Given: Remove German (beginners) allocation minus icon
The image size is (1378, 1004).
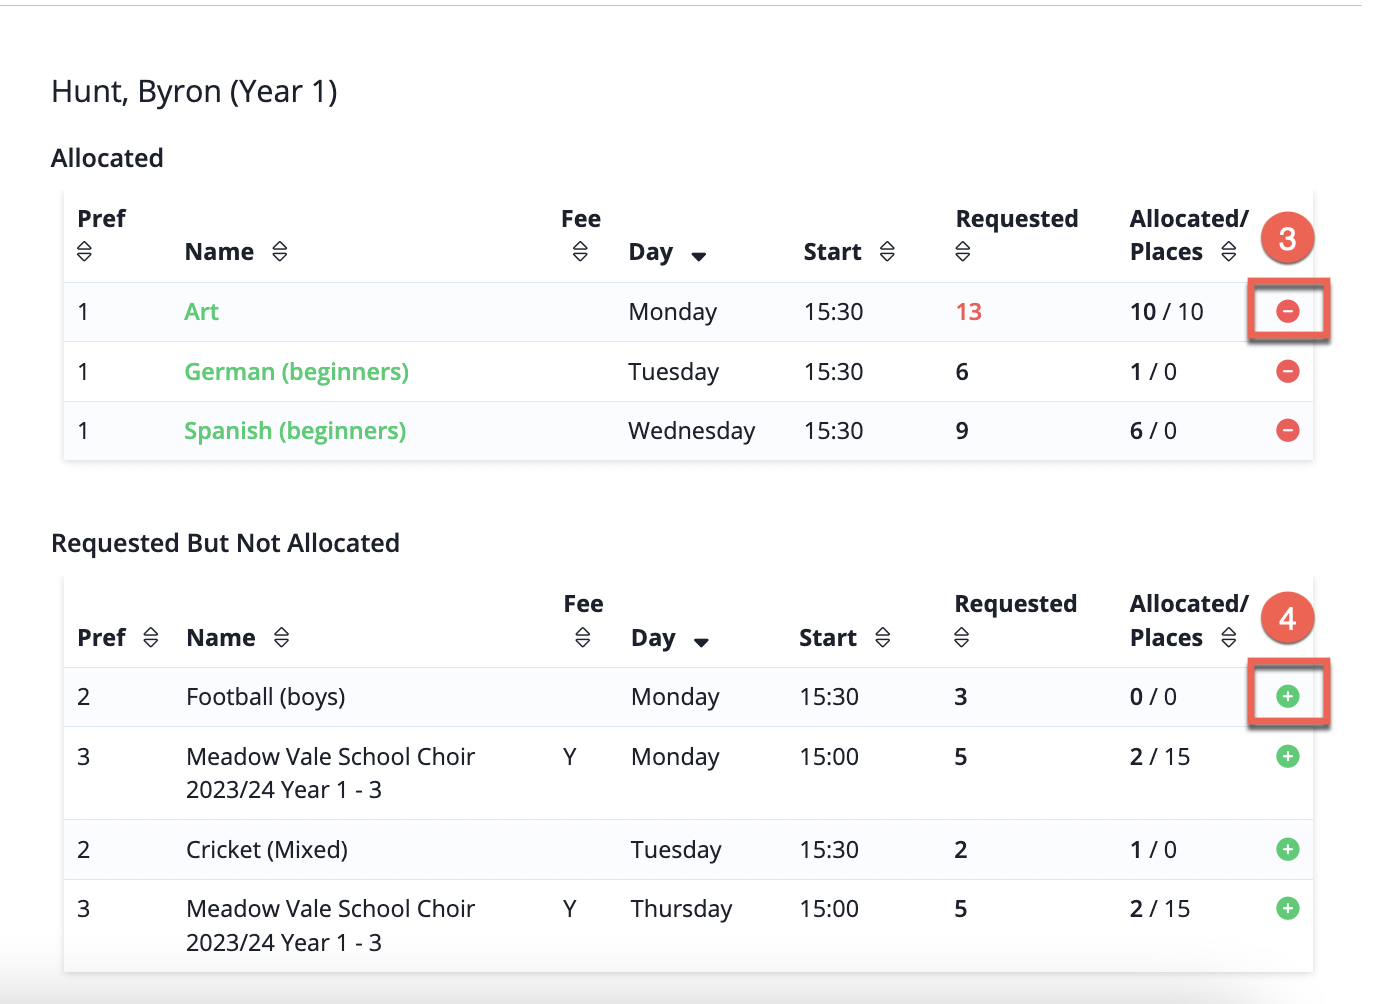Looking at the screenshot, I should (x=1288, y=371).
